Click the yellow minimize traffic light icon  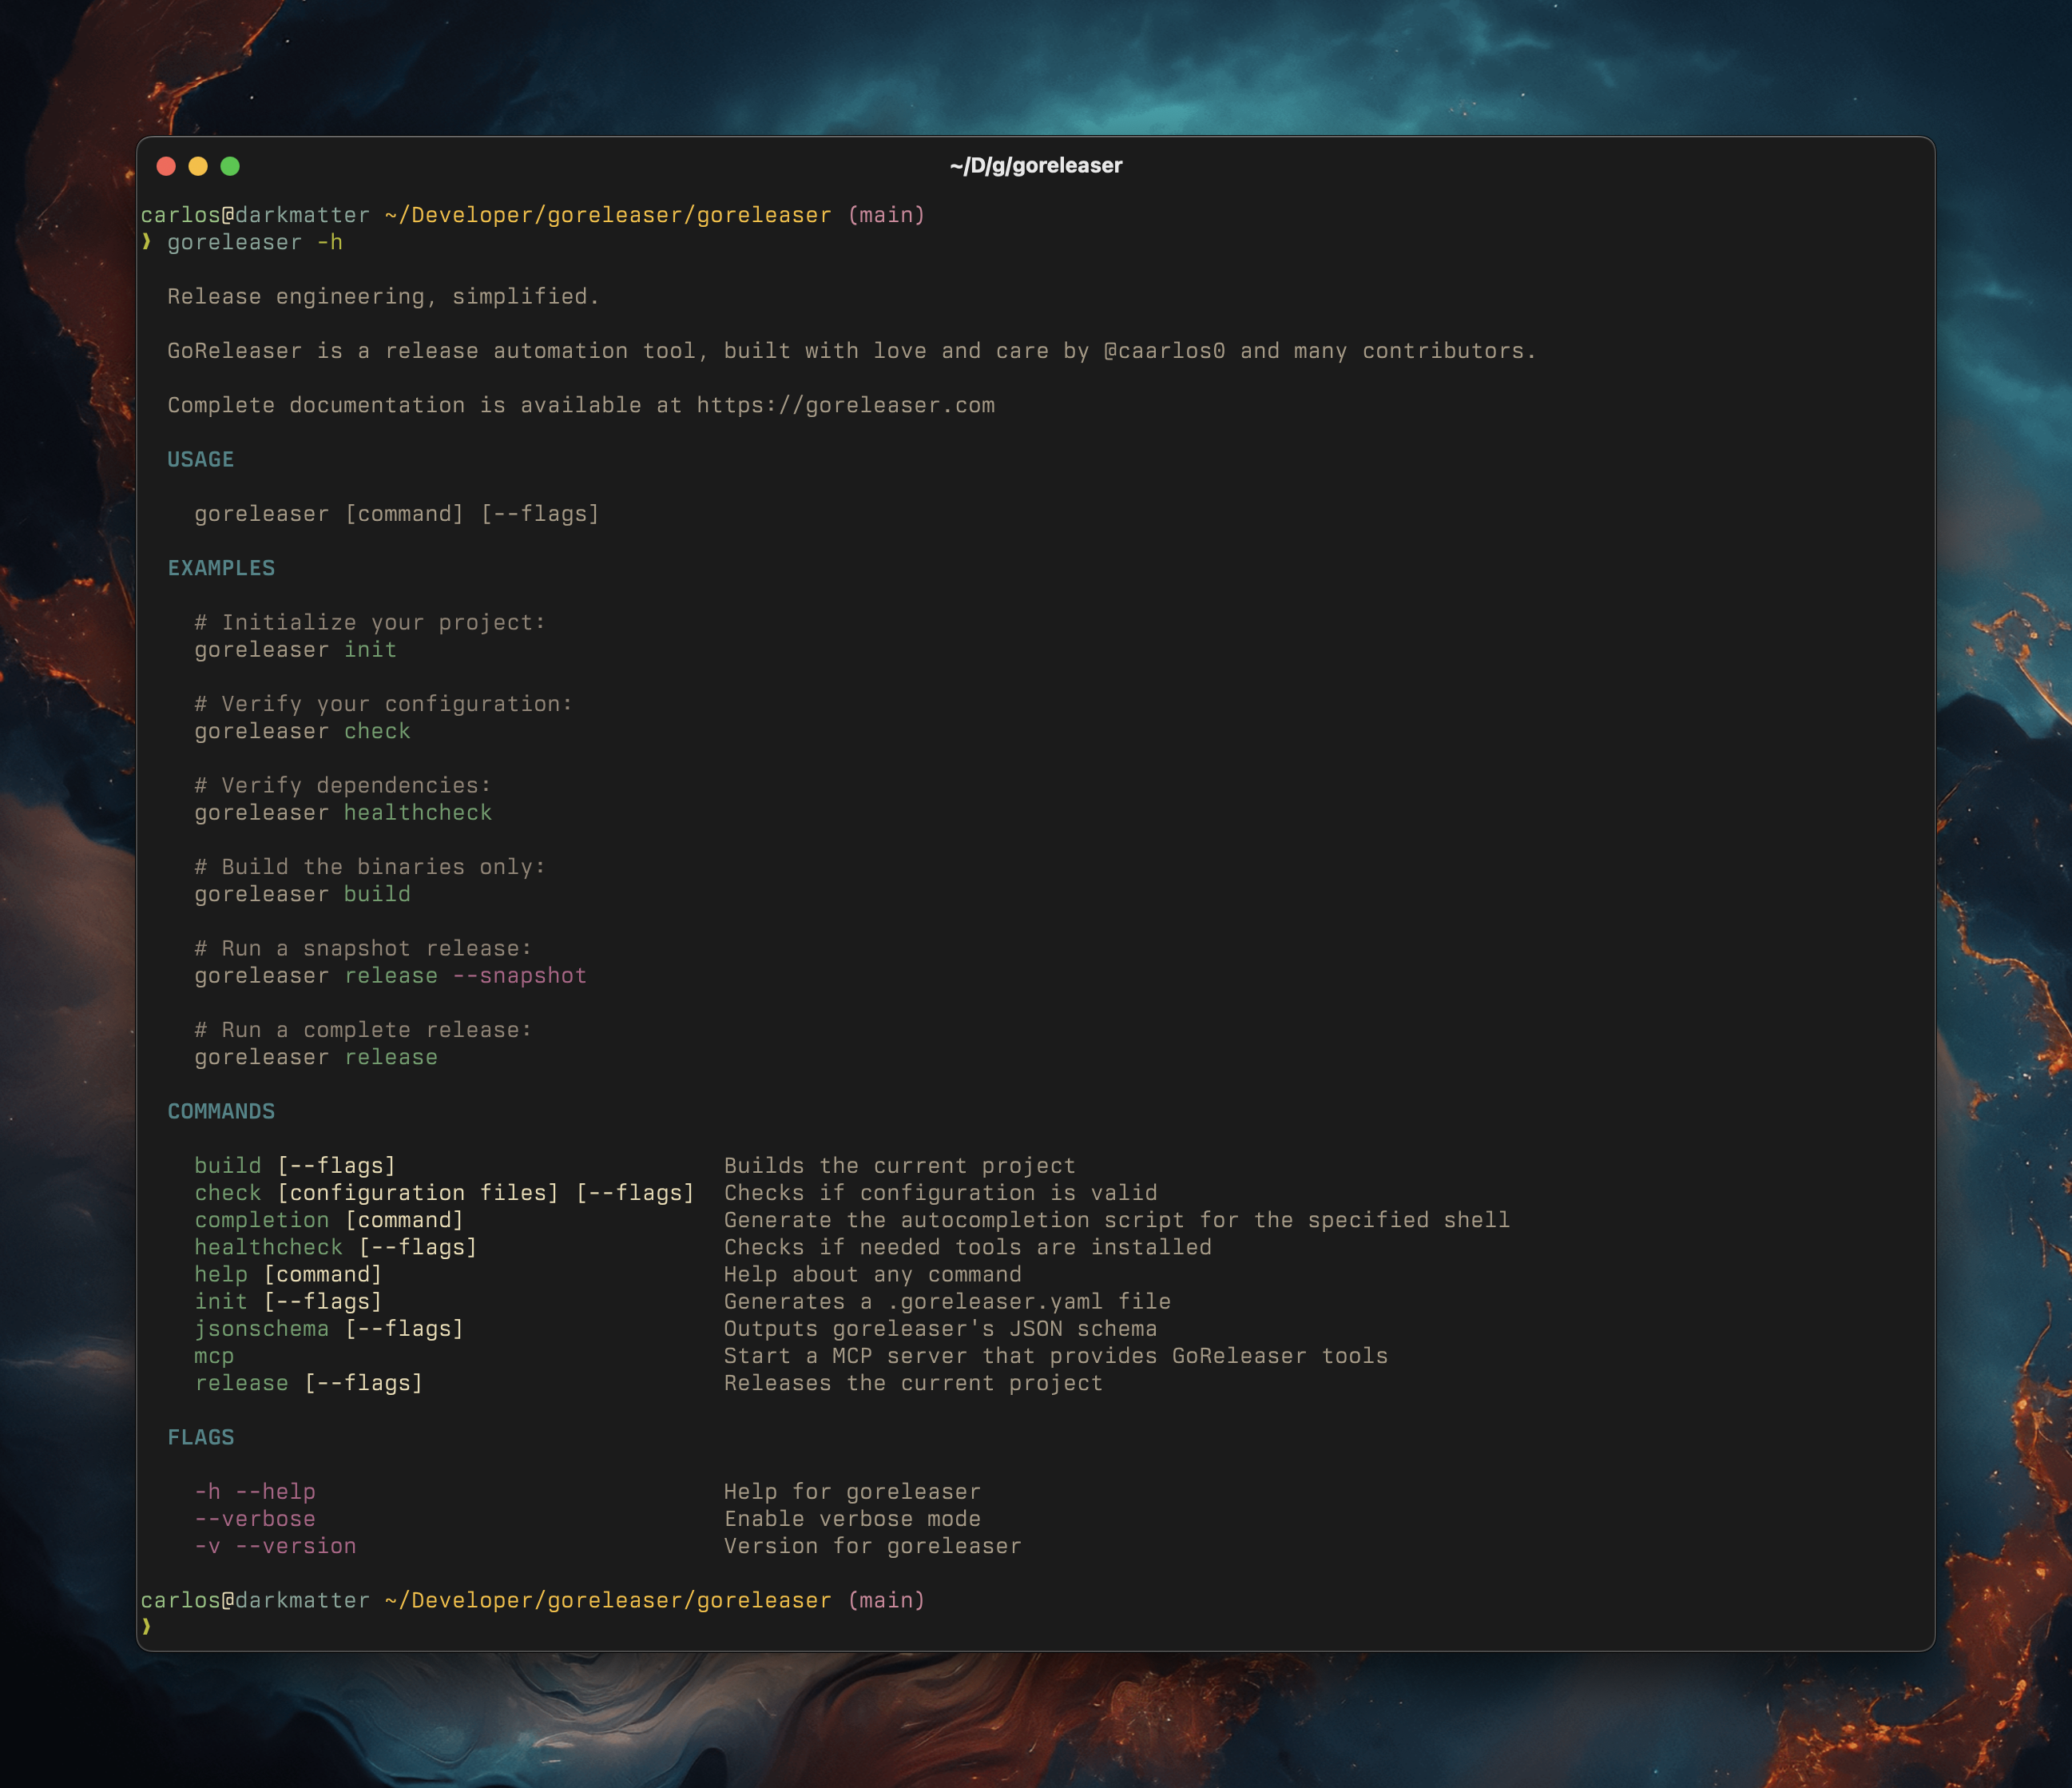point(199,168)
